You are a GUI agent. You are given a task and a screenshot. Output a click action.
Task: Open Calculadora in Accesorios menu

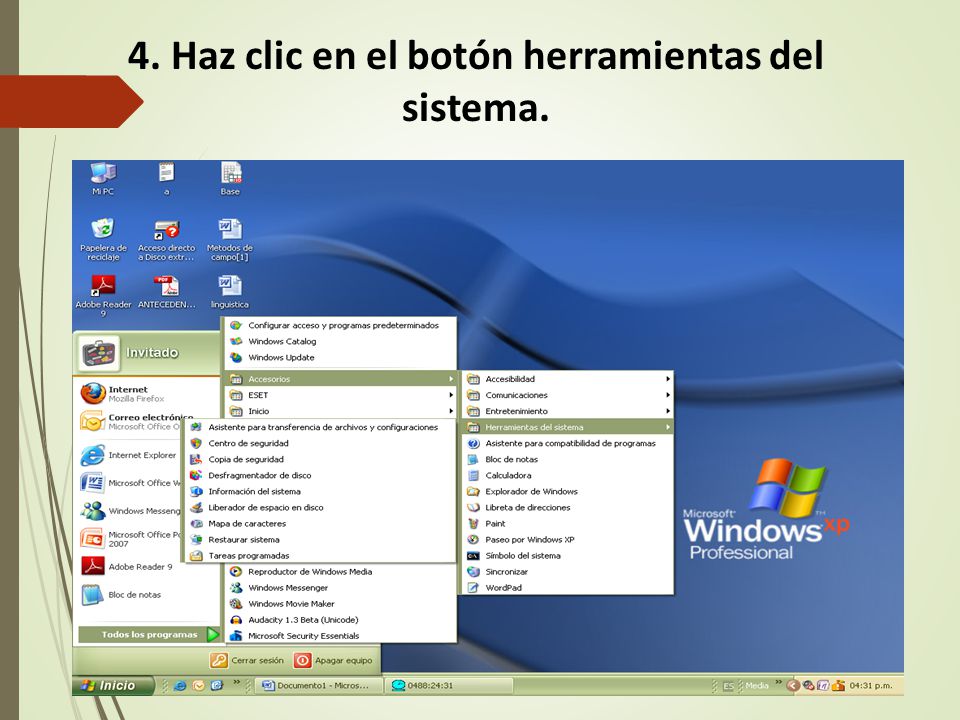tap(566, 475)
